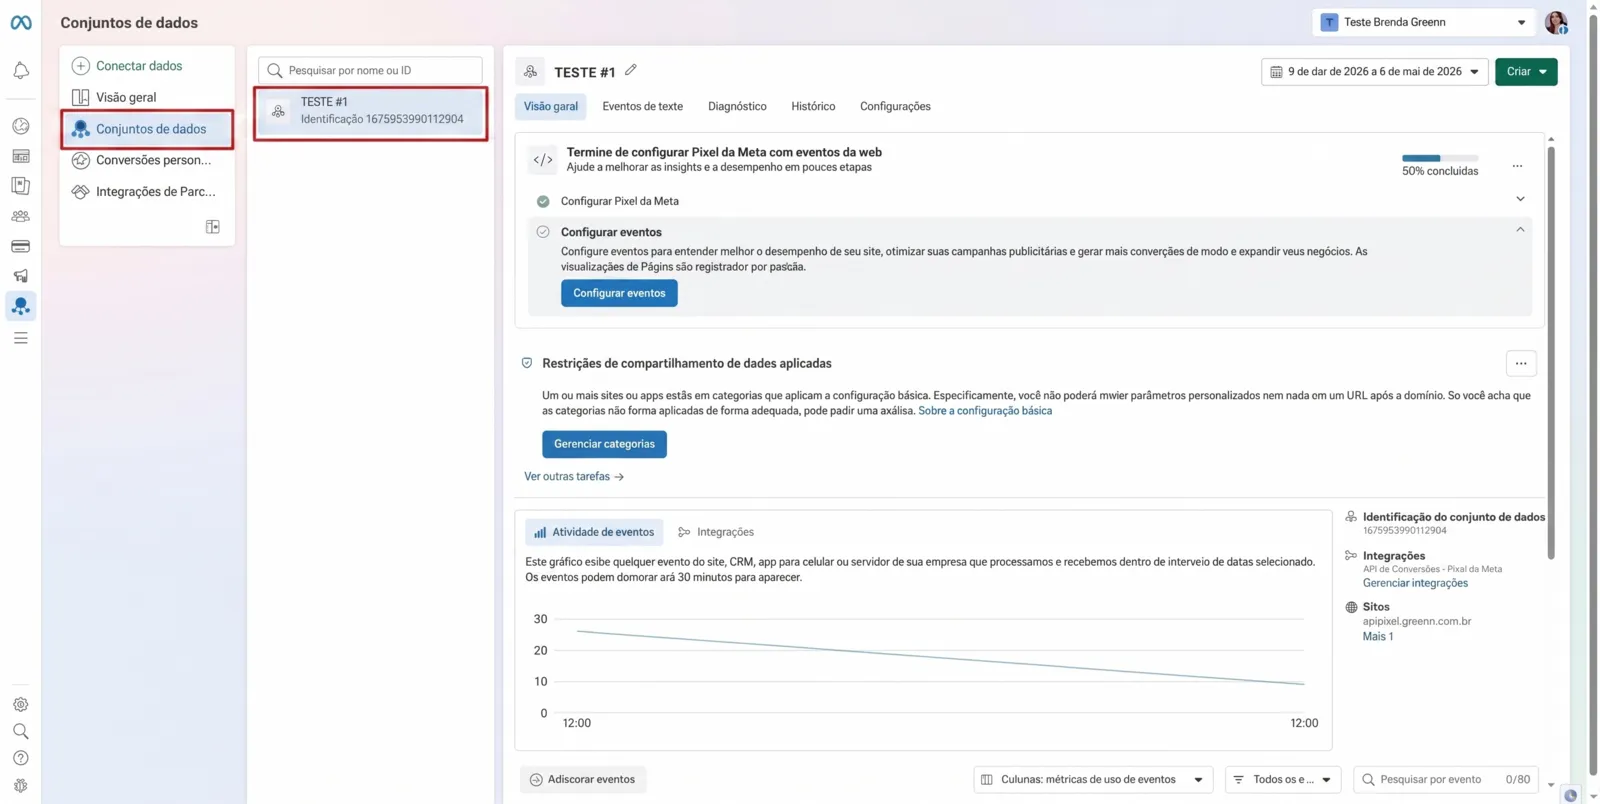Follow the Sobre a configuração básica link
This screenshot has width=1600, height=804.
tap(985, 411)
